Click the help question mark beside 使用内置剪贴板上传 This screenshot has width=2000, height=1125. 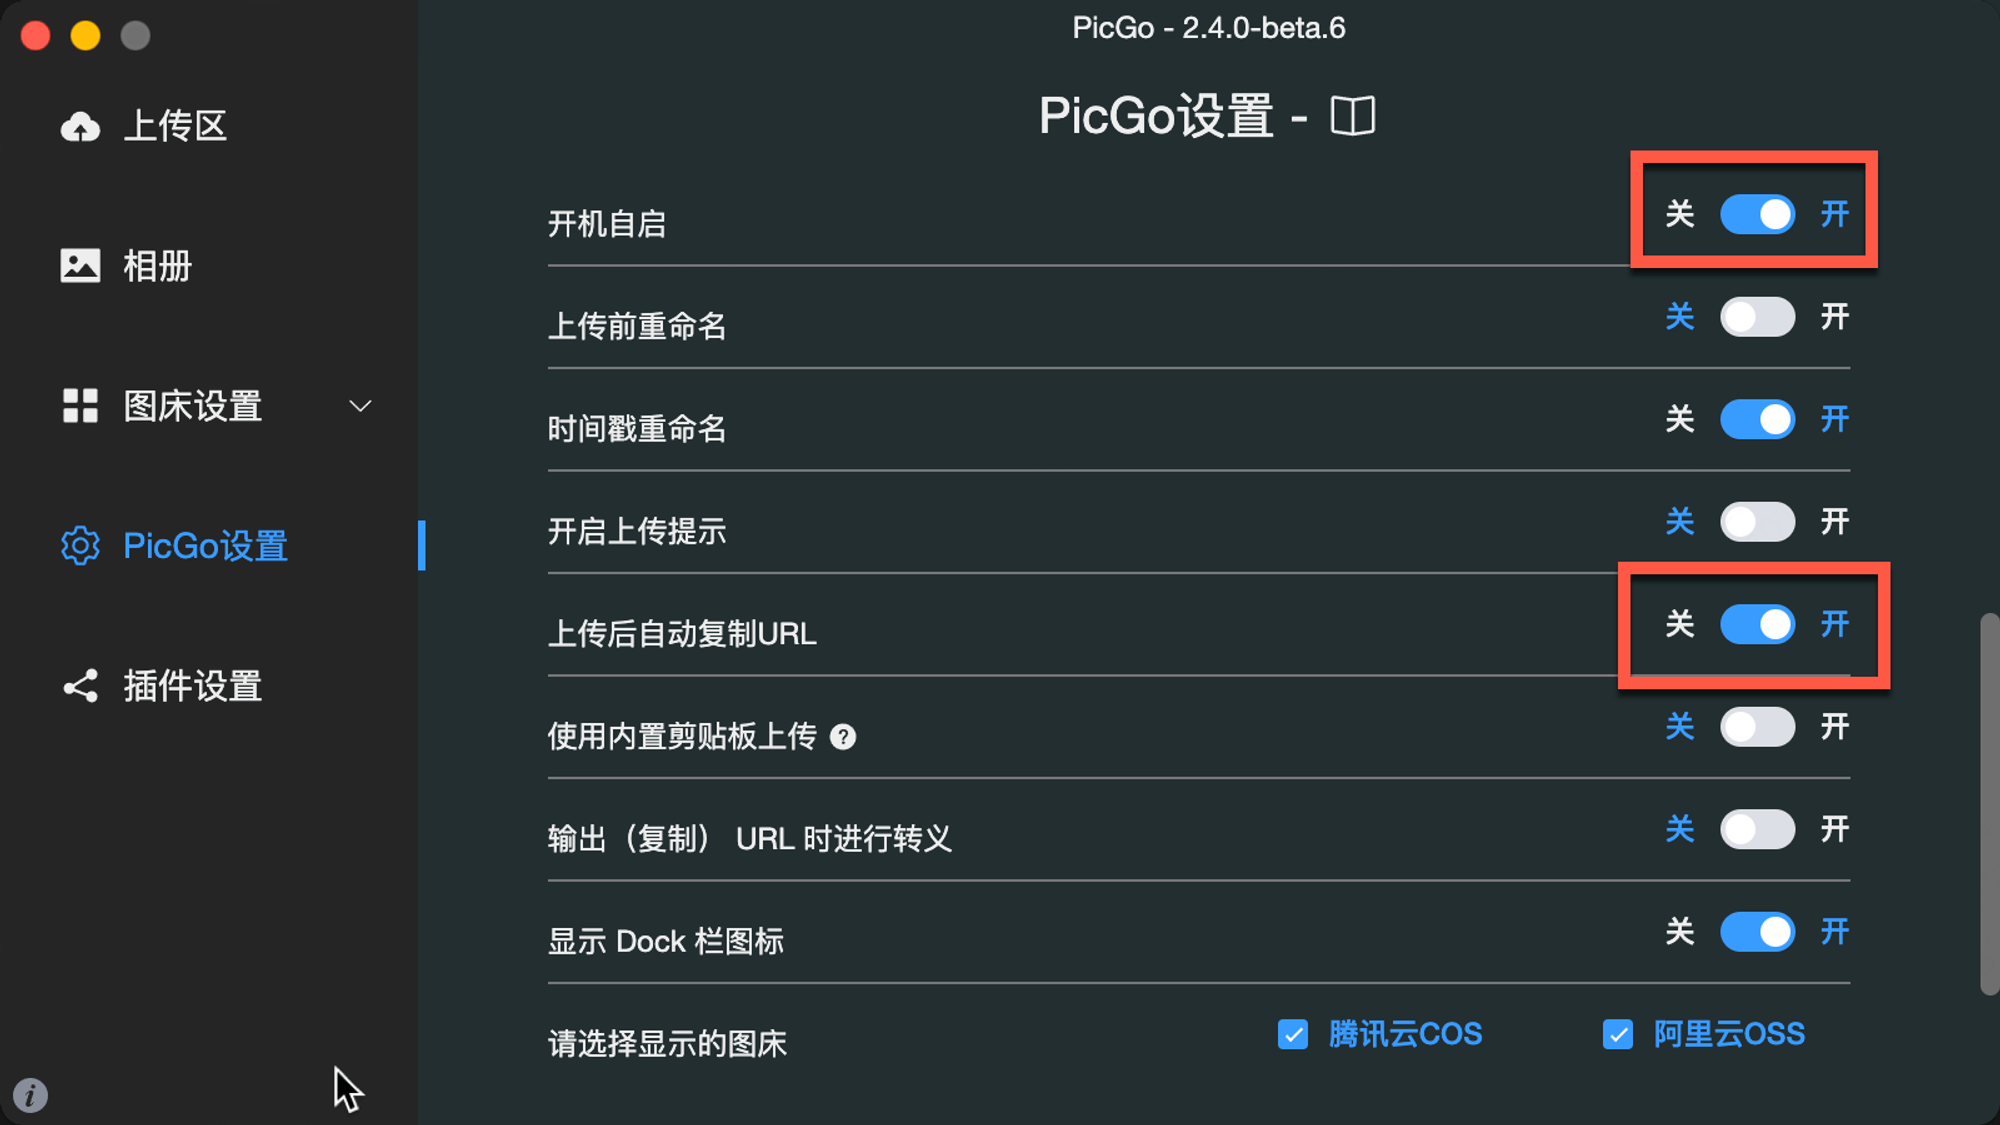(843, 737)
